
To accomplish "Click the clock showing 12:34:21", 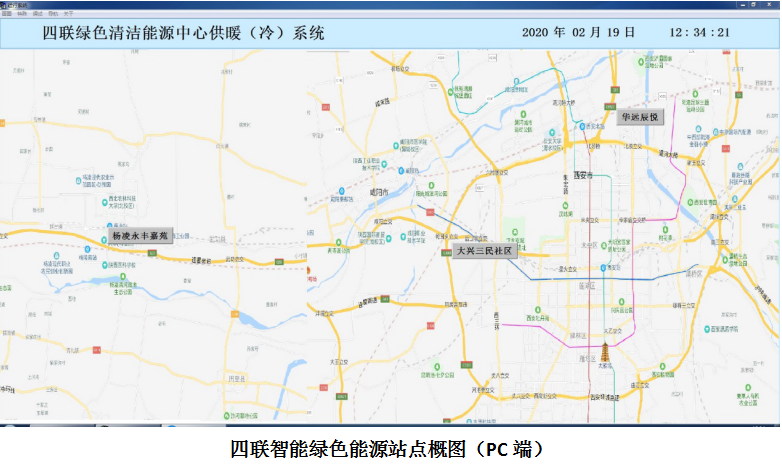I will 699,32.
